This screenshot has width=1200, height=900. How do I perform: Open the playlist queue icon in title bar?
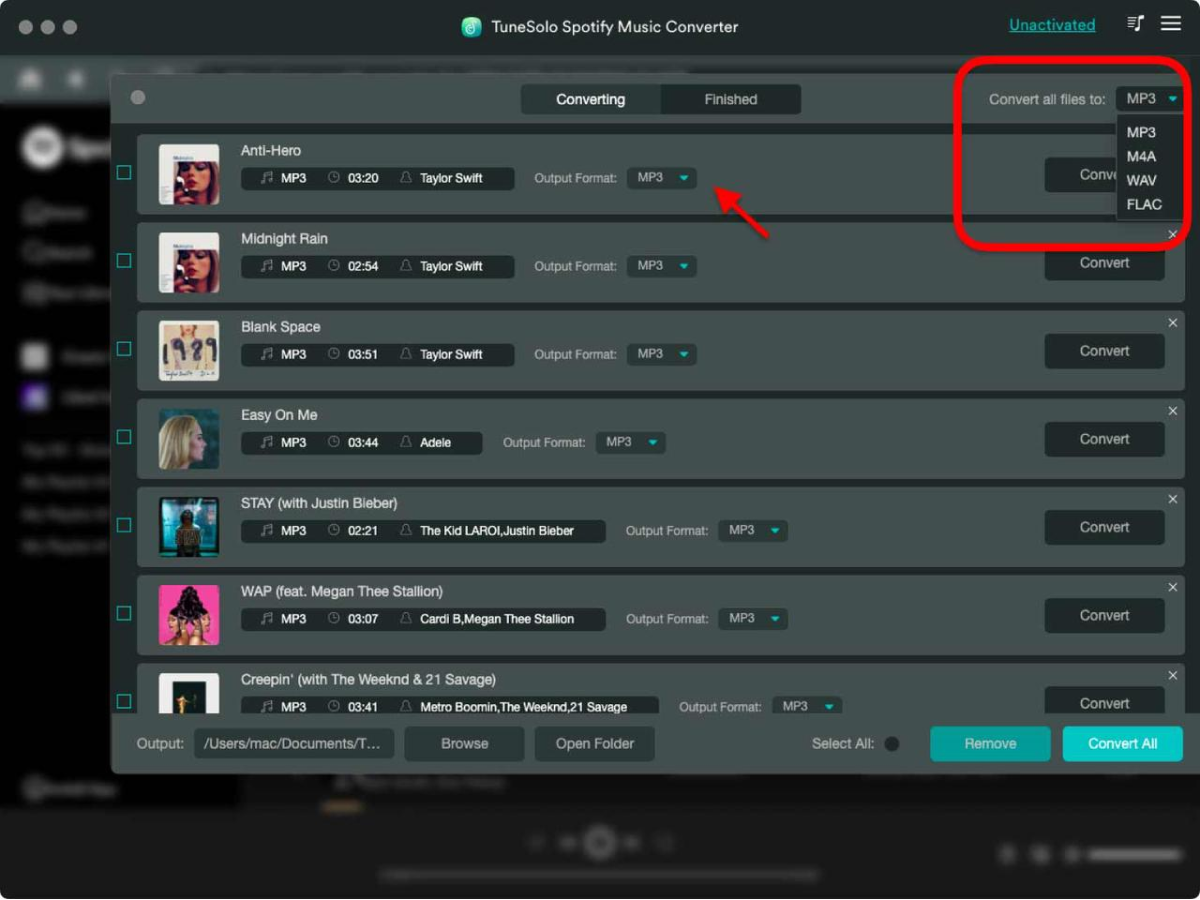coord(1135,23)
